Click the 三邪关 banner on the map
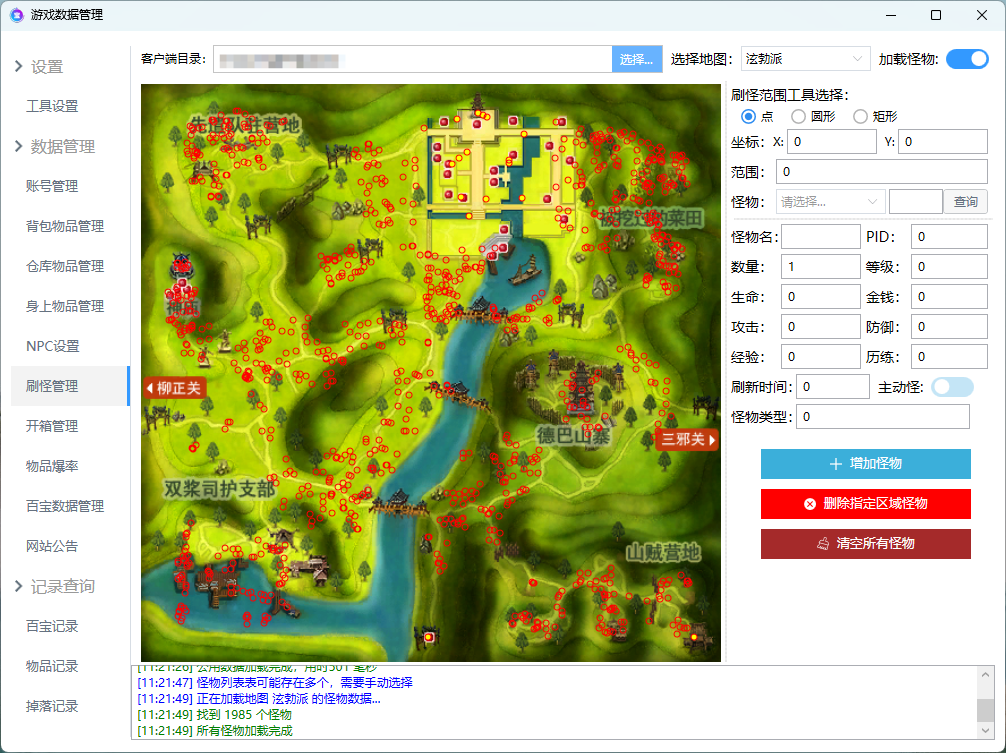Screen dimensions: 1006x753 (x=685, y=438)
